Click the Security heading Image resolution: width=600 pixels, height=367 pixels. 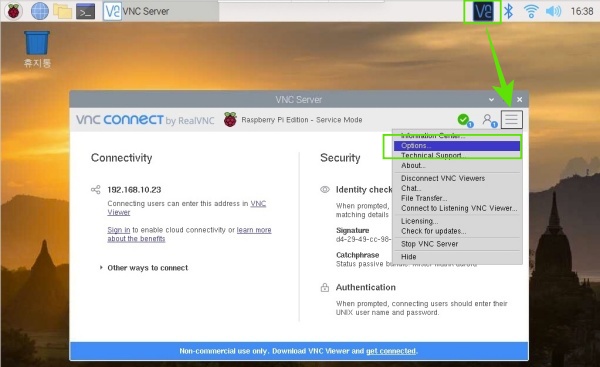tap(340, 158)
